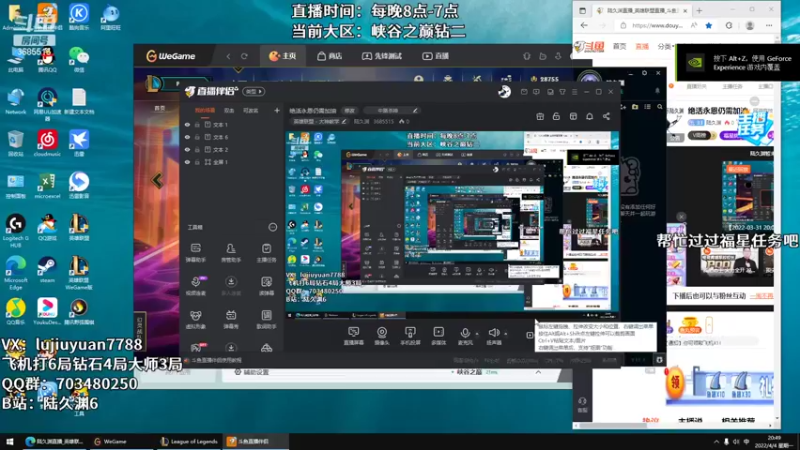This screenshot has width=800, height=450.
Task: Click the 一键开播 link on browser page
Action: click(761, 296)
